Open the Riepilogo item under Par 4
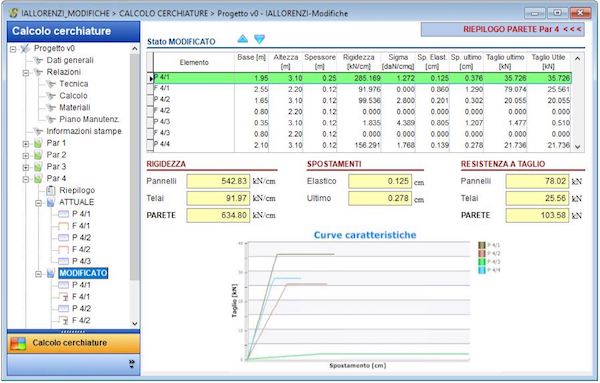600x383 pixels. click(77, 191)
